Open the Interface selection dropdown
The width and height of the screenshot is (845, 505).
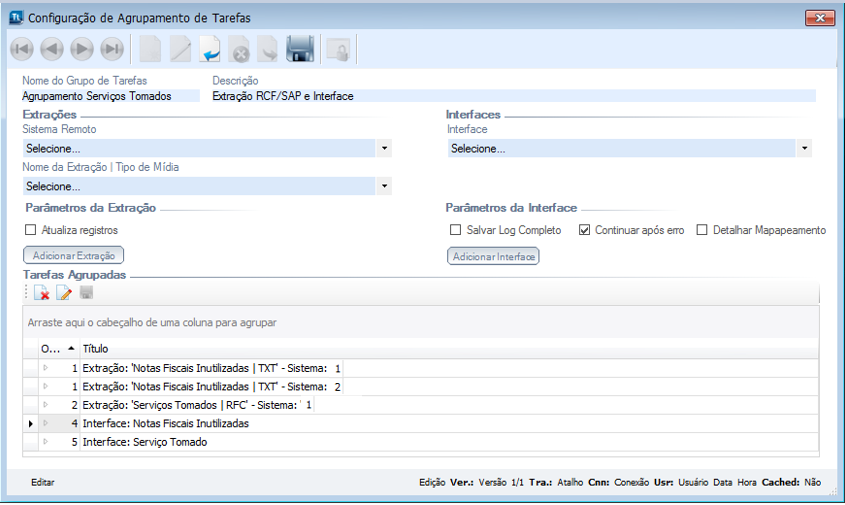(x=804, y=149)
